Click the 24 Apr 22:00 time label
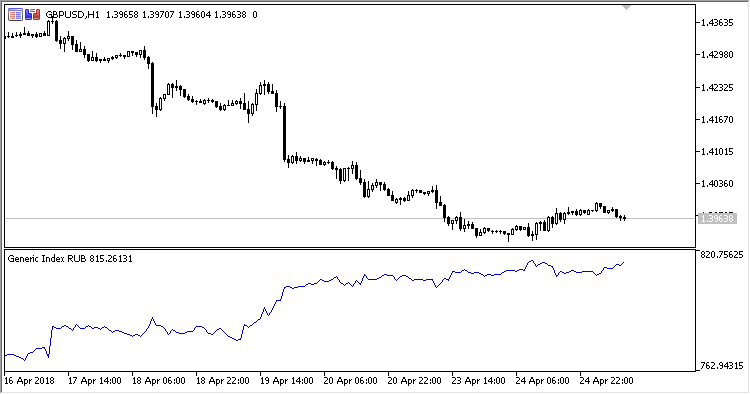 click(x=607, y=381)
